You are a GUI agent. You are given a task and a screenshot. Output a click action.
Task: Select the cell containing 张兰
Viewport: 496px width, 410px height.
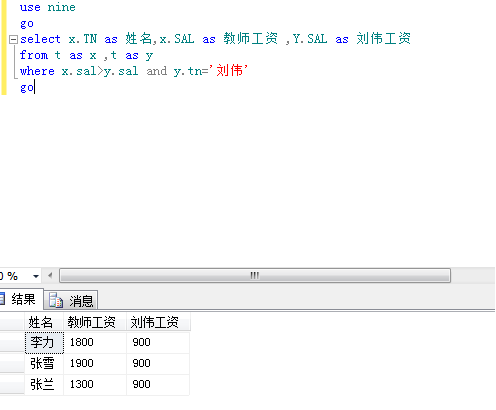click(x=44, y=385)
